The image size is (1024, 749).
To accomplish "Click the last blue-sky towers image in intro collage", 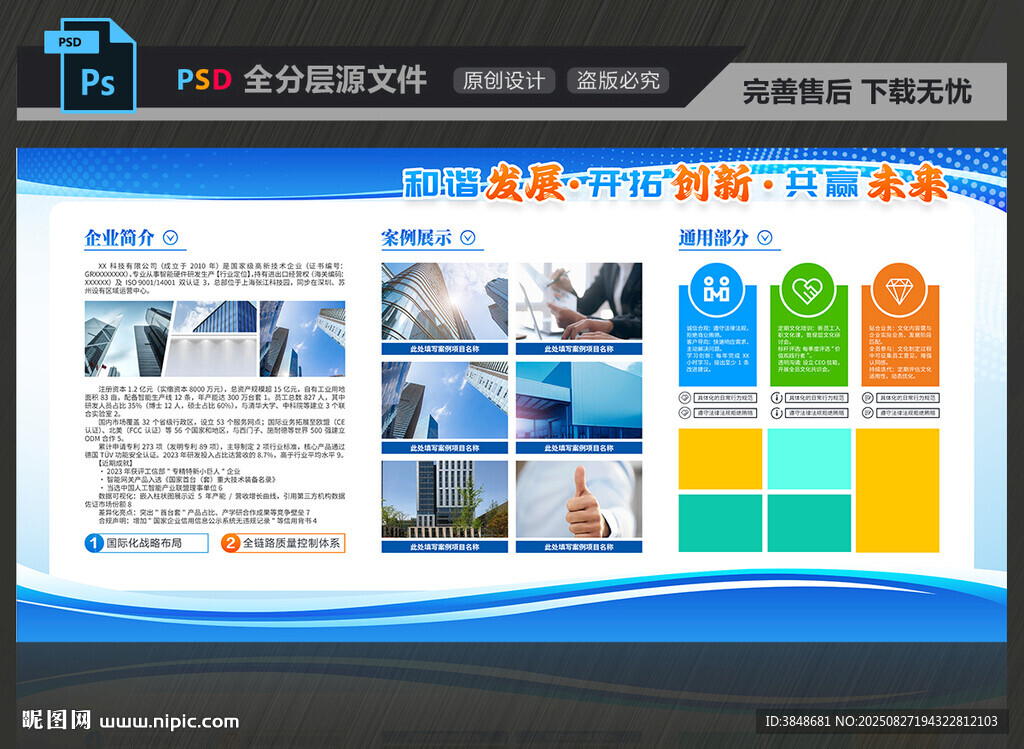I will point(302,339).
